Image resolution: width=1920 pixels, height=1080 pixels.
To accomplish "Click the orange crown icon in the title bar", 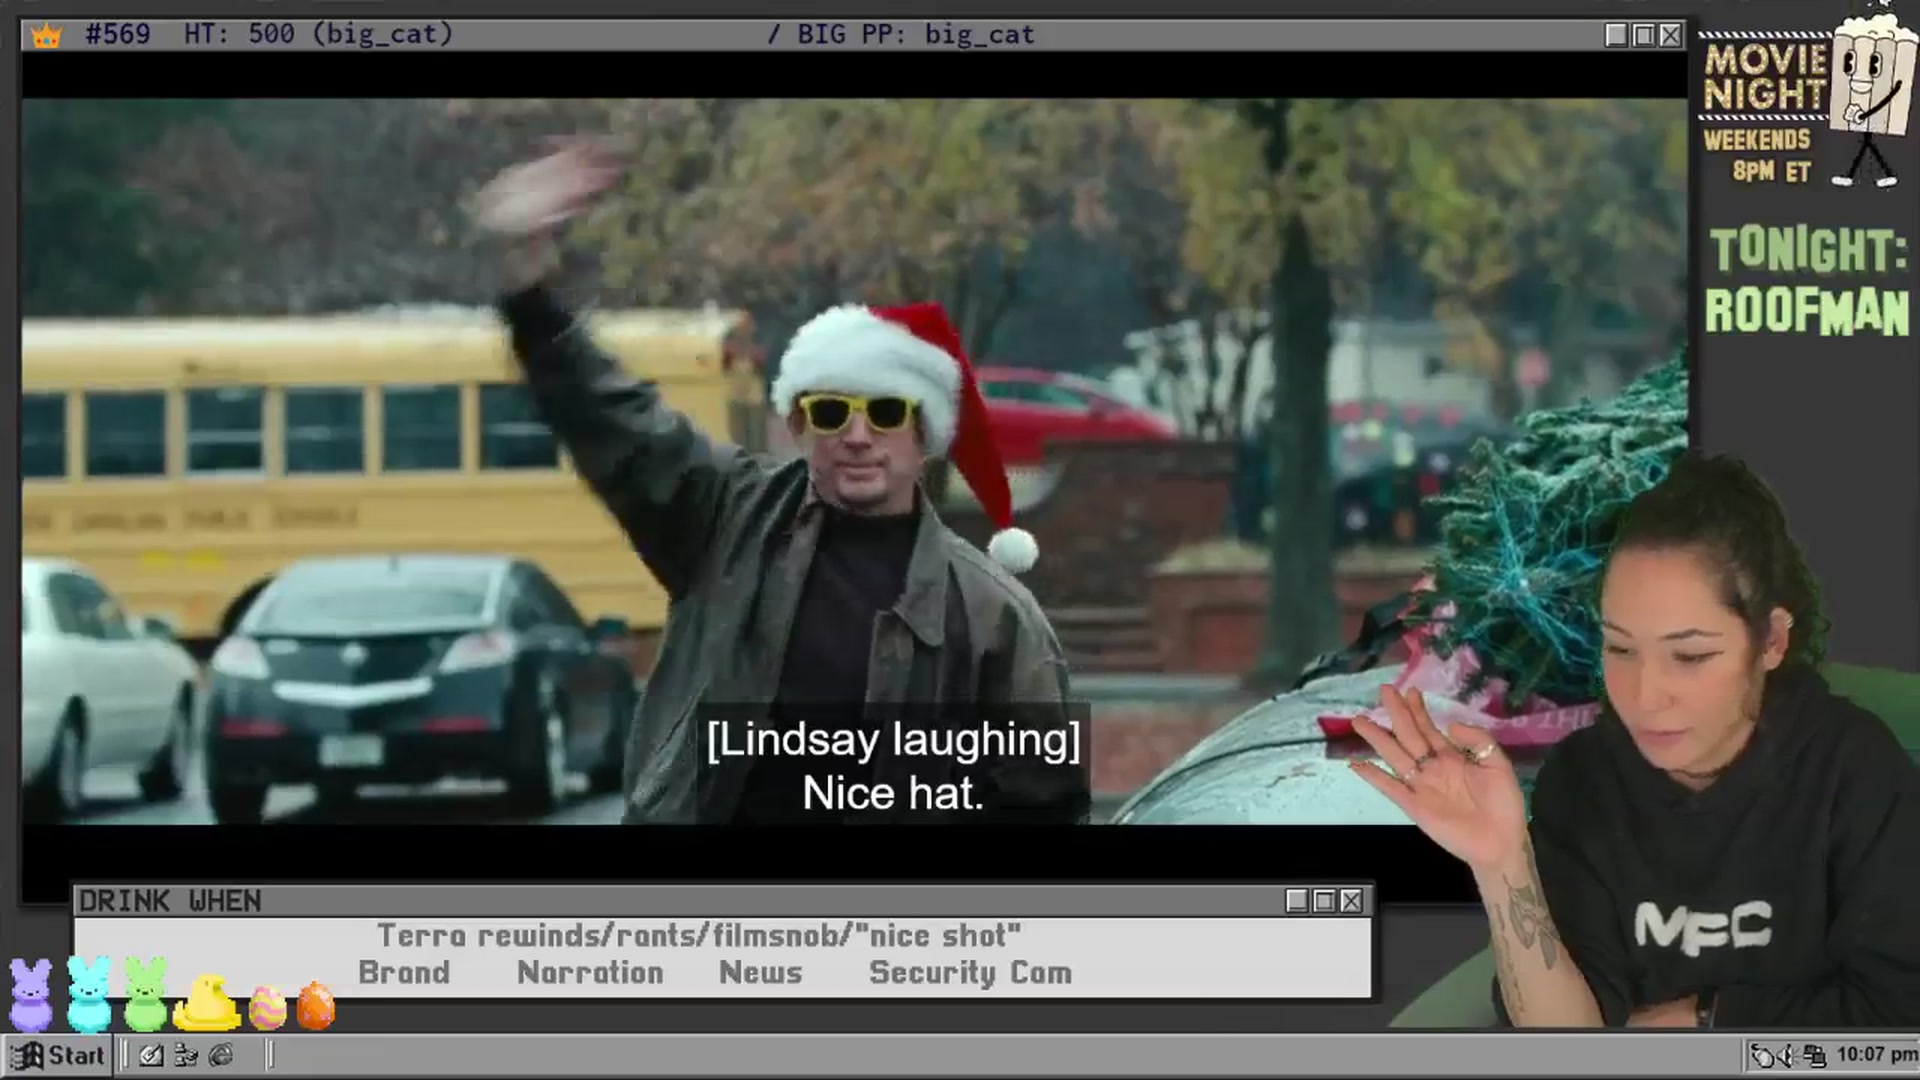I will coord(46,36).
